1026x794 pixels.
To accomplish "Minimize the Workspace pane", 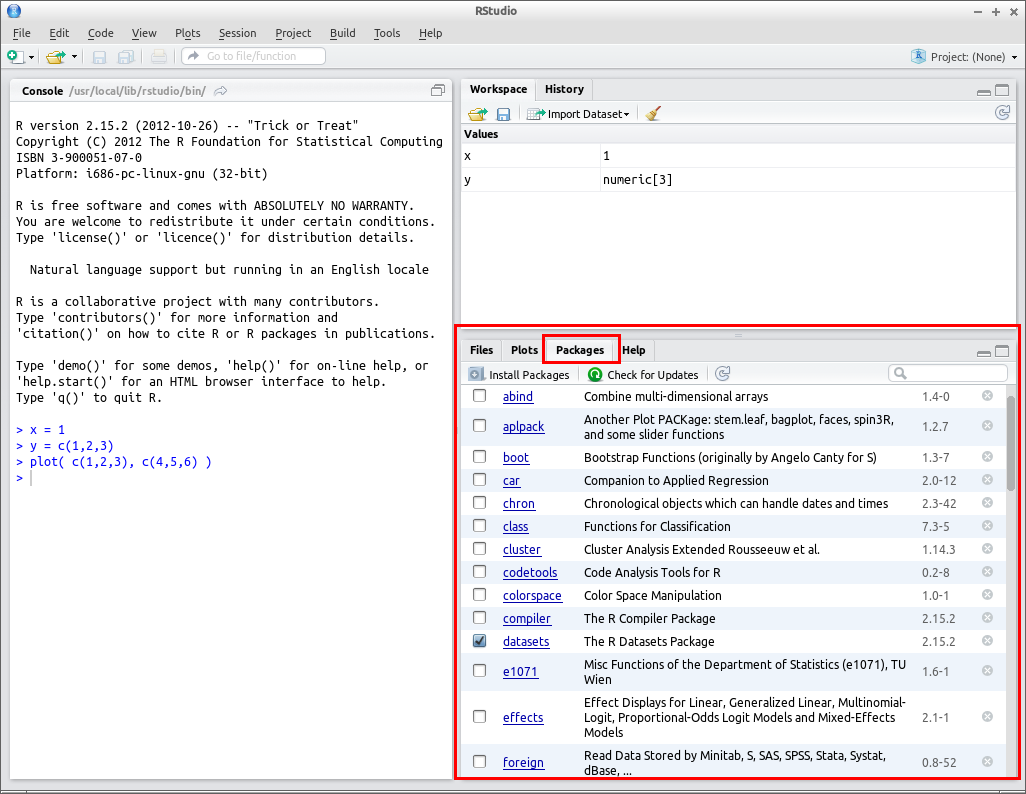I will [x=983, y=92].
